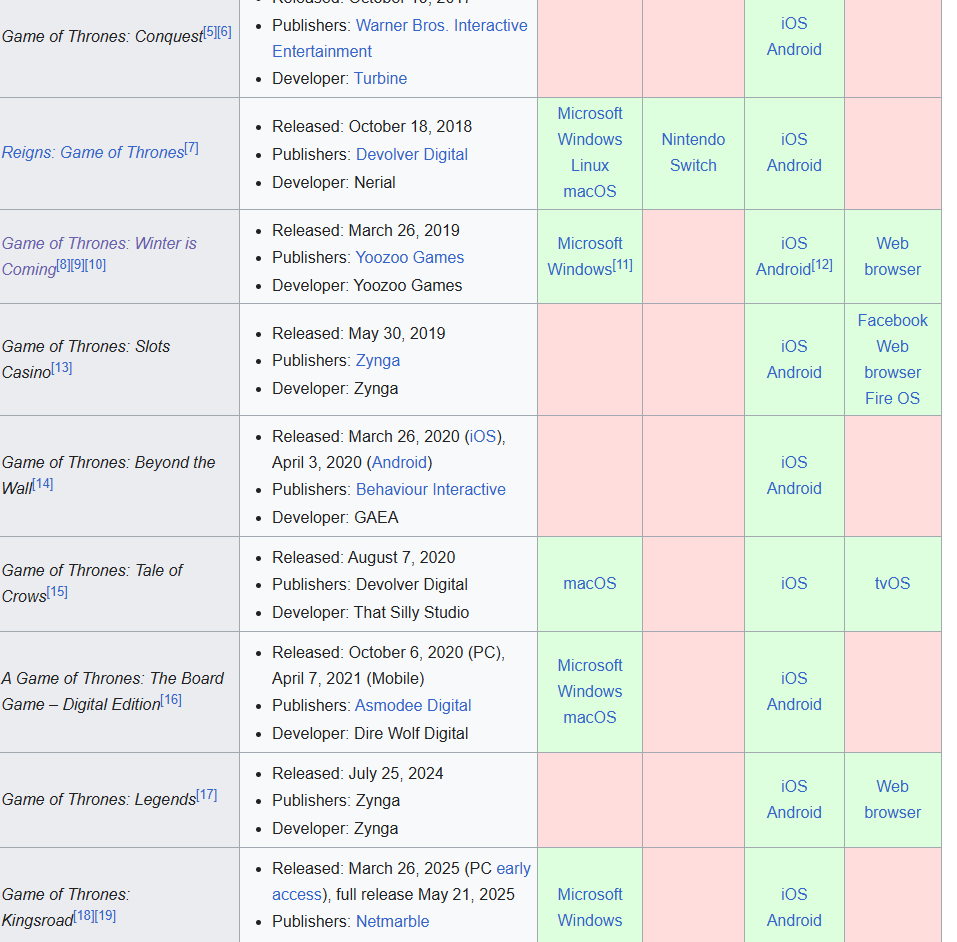Follow the early access link
Screen dimensions: 957x942
pyautogui.click(x=402, y=882)
